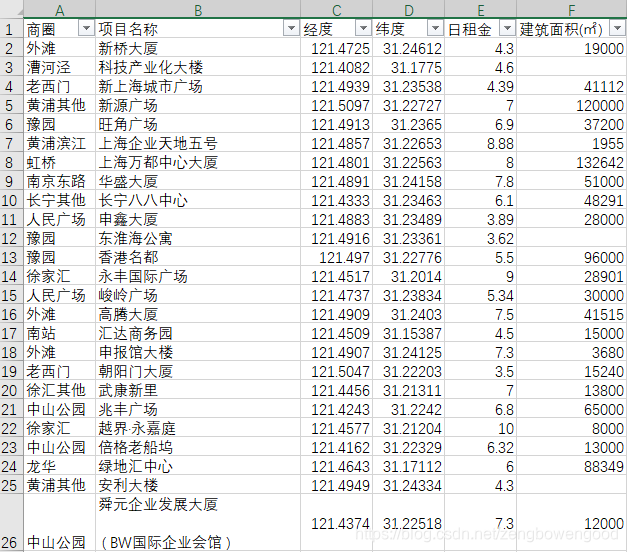Click cell containing 峻岭广场
The image size is (627, 552).
pyautogui.click(x=198, y=295)
